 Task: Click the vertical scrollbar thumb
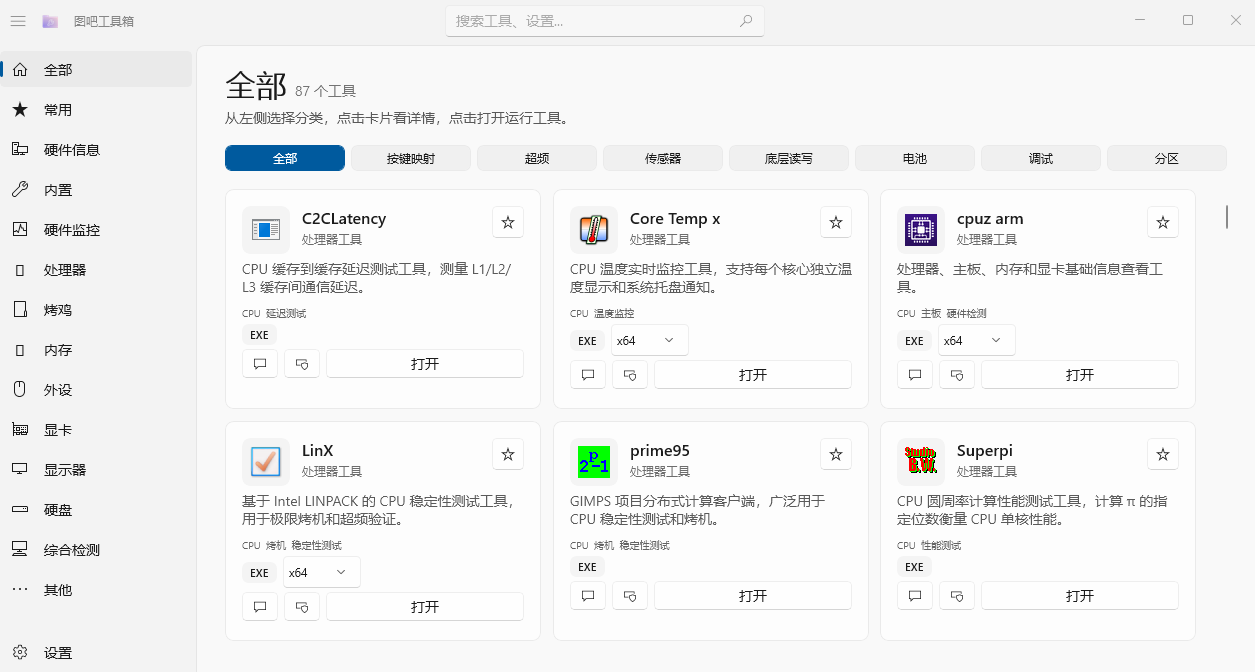pos(1227,217)
